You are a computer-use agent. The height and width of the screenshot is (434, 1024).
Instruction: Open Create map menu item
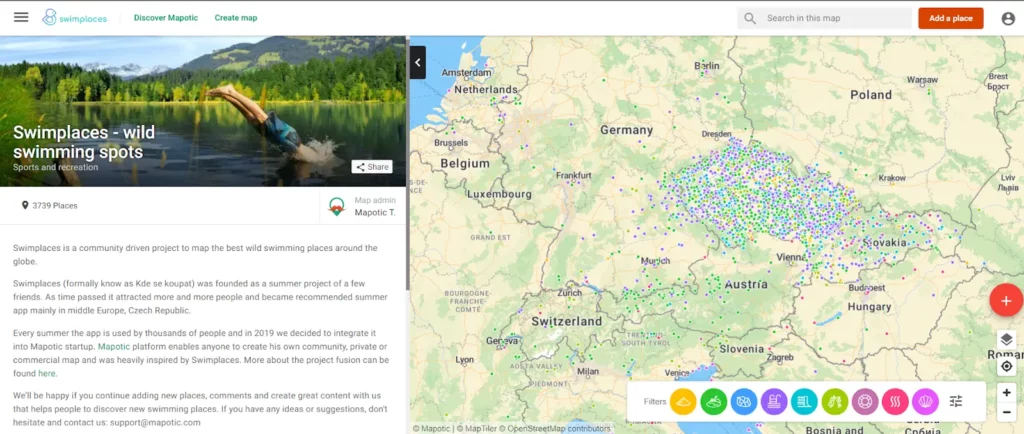236,18
